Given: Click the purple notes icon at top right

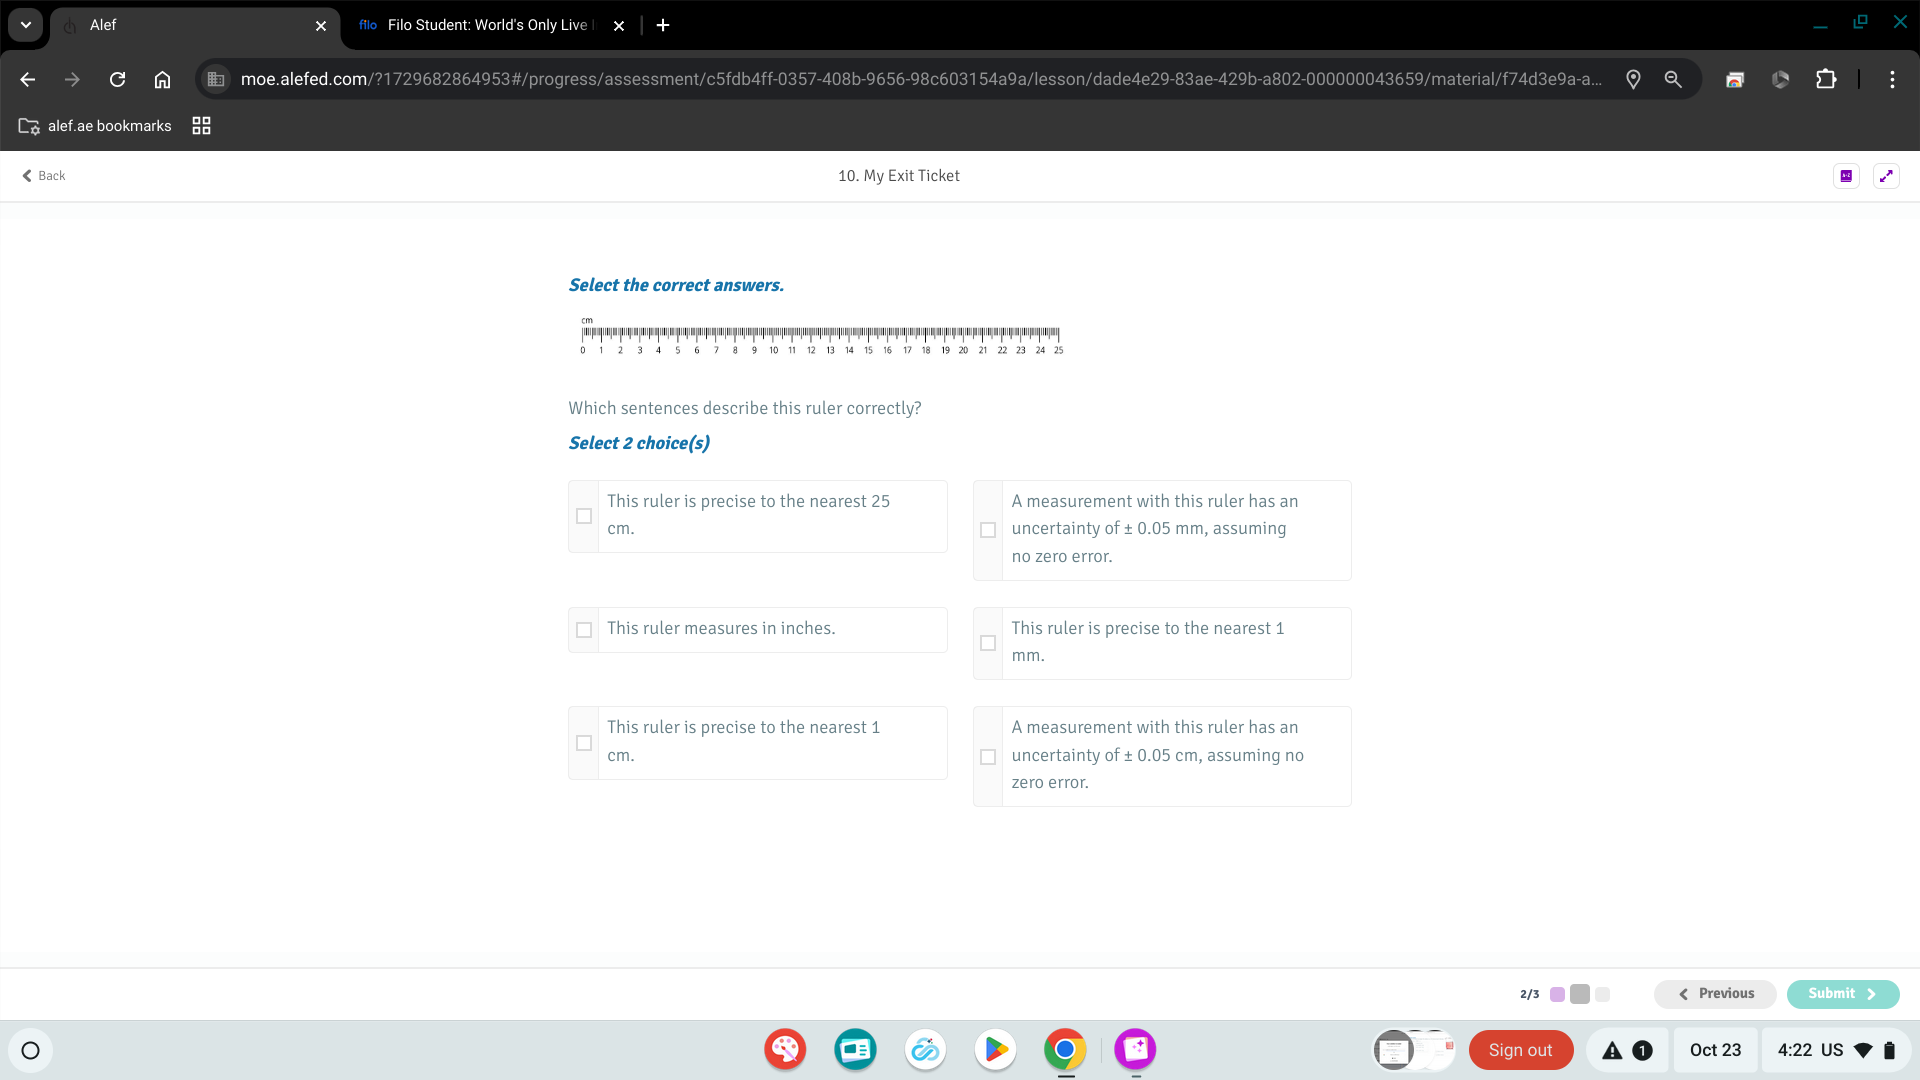Looking at the screenshot, I should [1846, 176].
